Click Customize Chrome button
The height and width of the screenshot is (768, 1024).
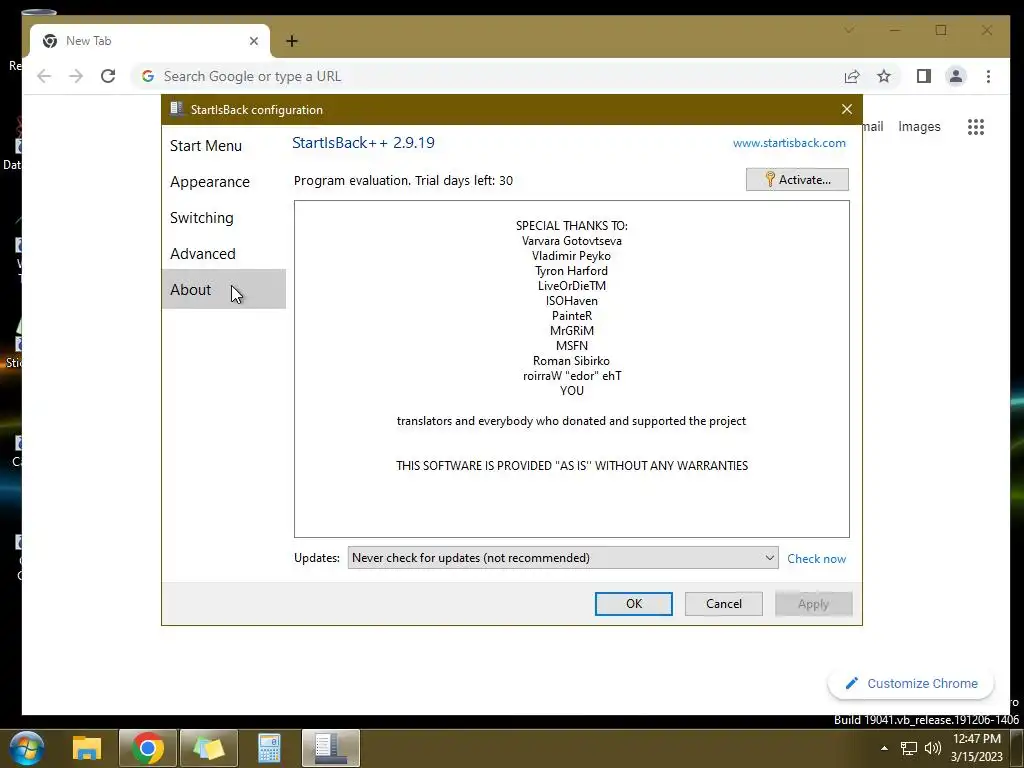pos(911,683)
